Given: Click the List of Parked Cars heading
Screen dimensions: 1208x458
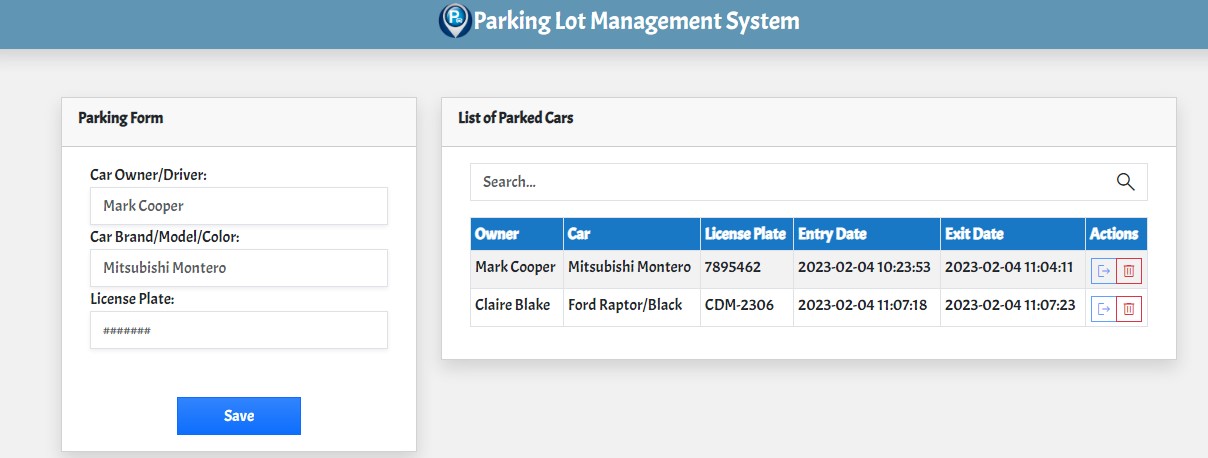Looking at the screenshot, I should [516, 118].
